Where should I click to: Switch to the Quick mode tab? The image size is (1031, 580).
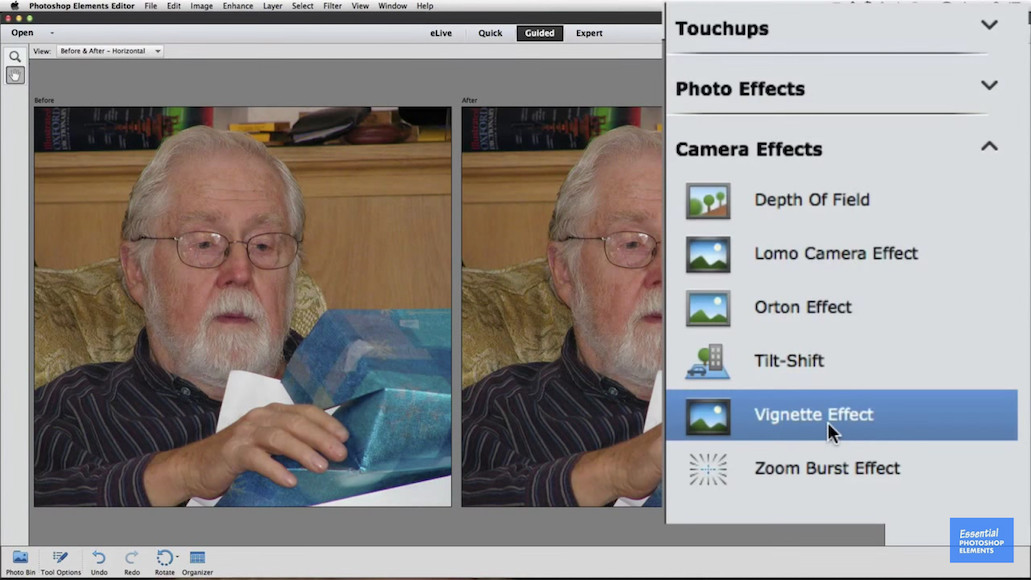pos(490,33)
